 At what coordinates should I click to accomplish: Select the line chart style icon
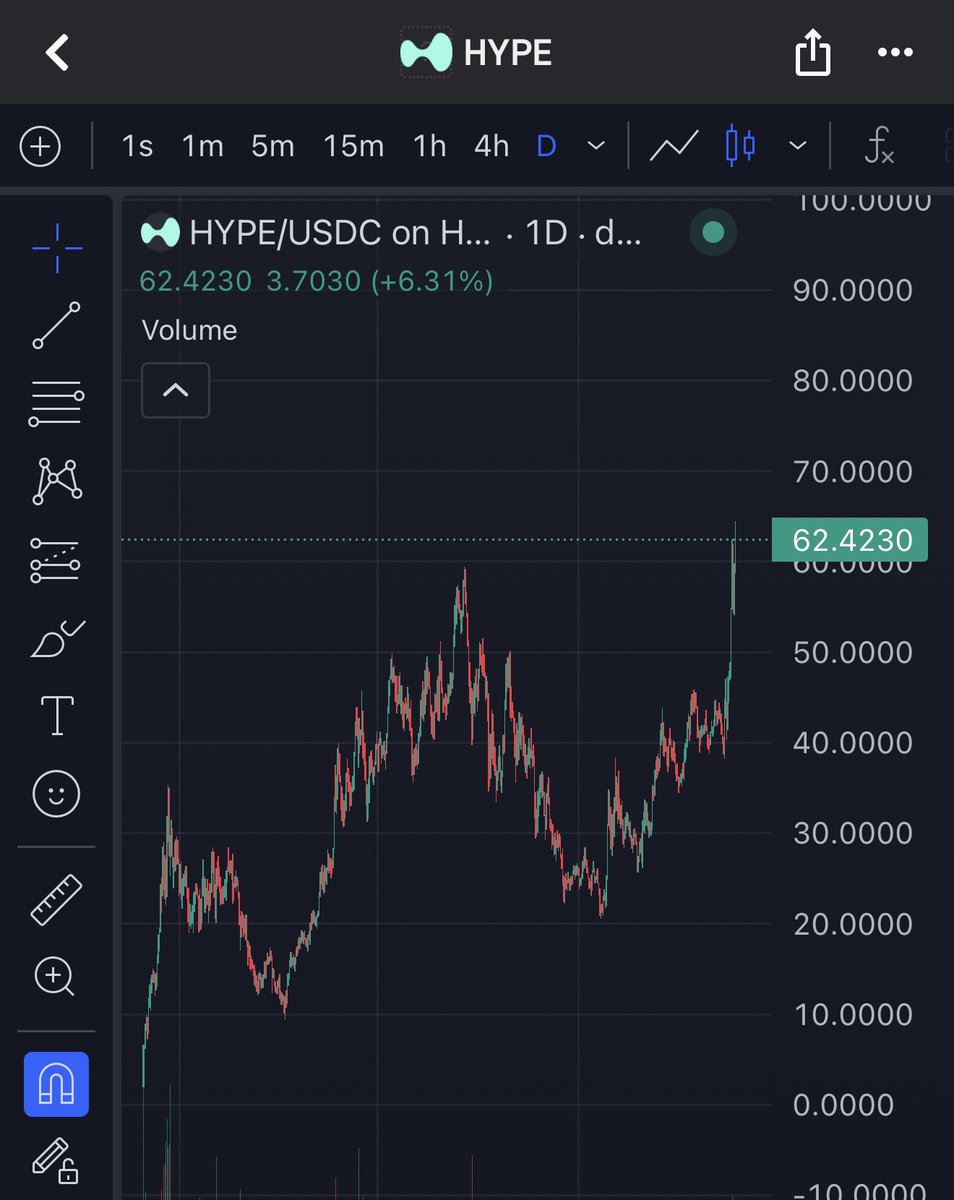[673, 146]
